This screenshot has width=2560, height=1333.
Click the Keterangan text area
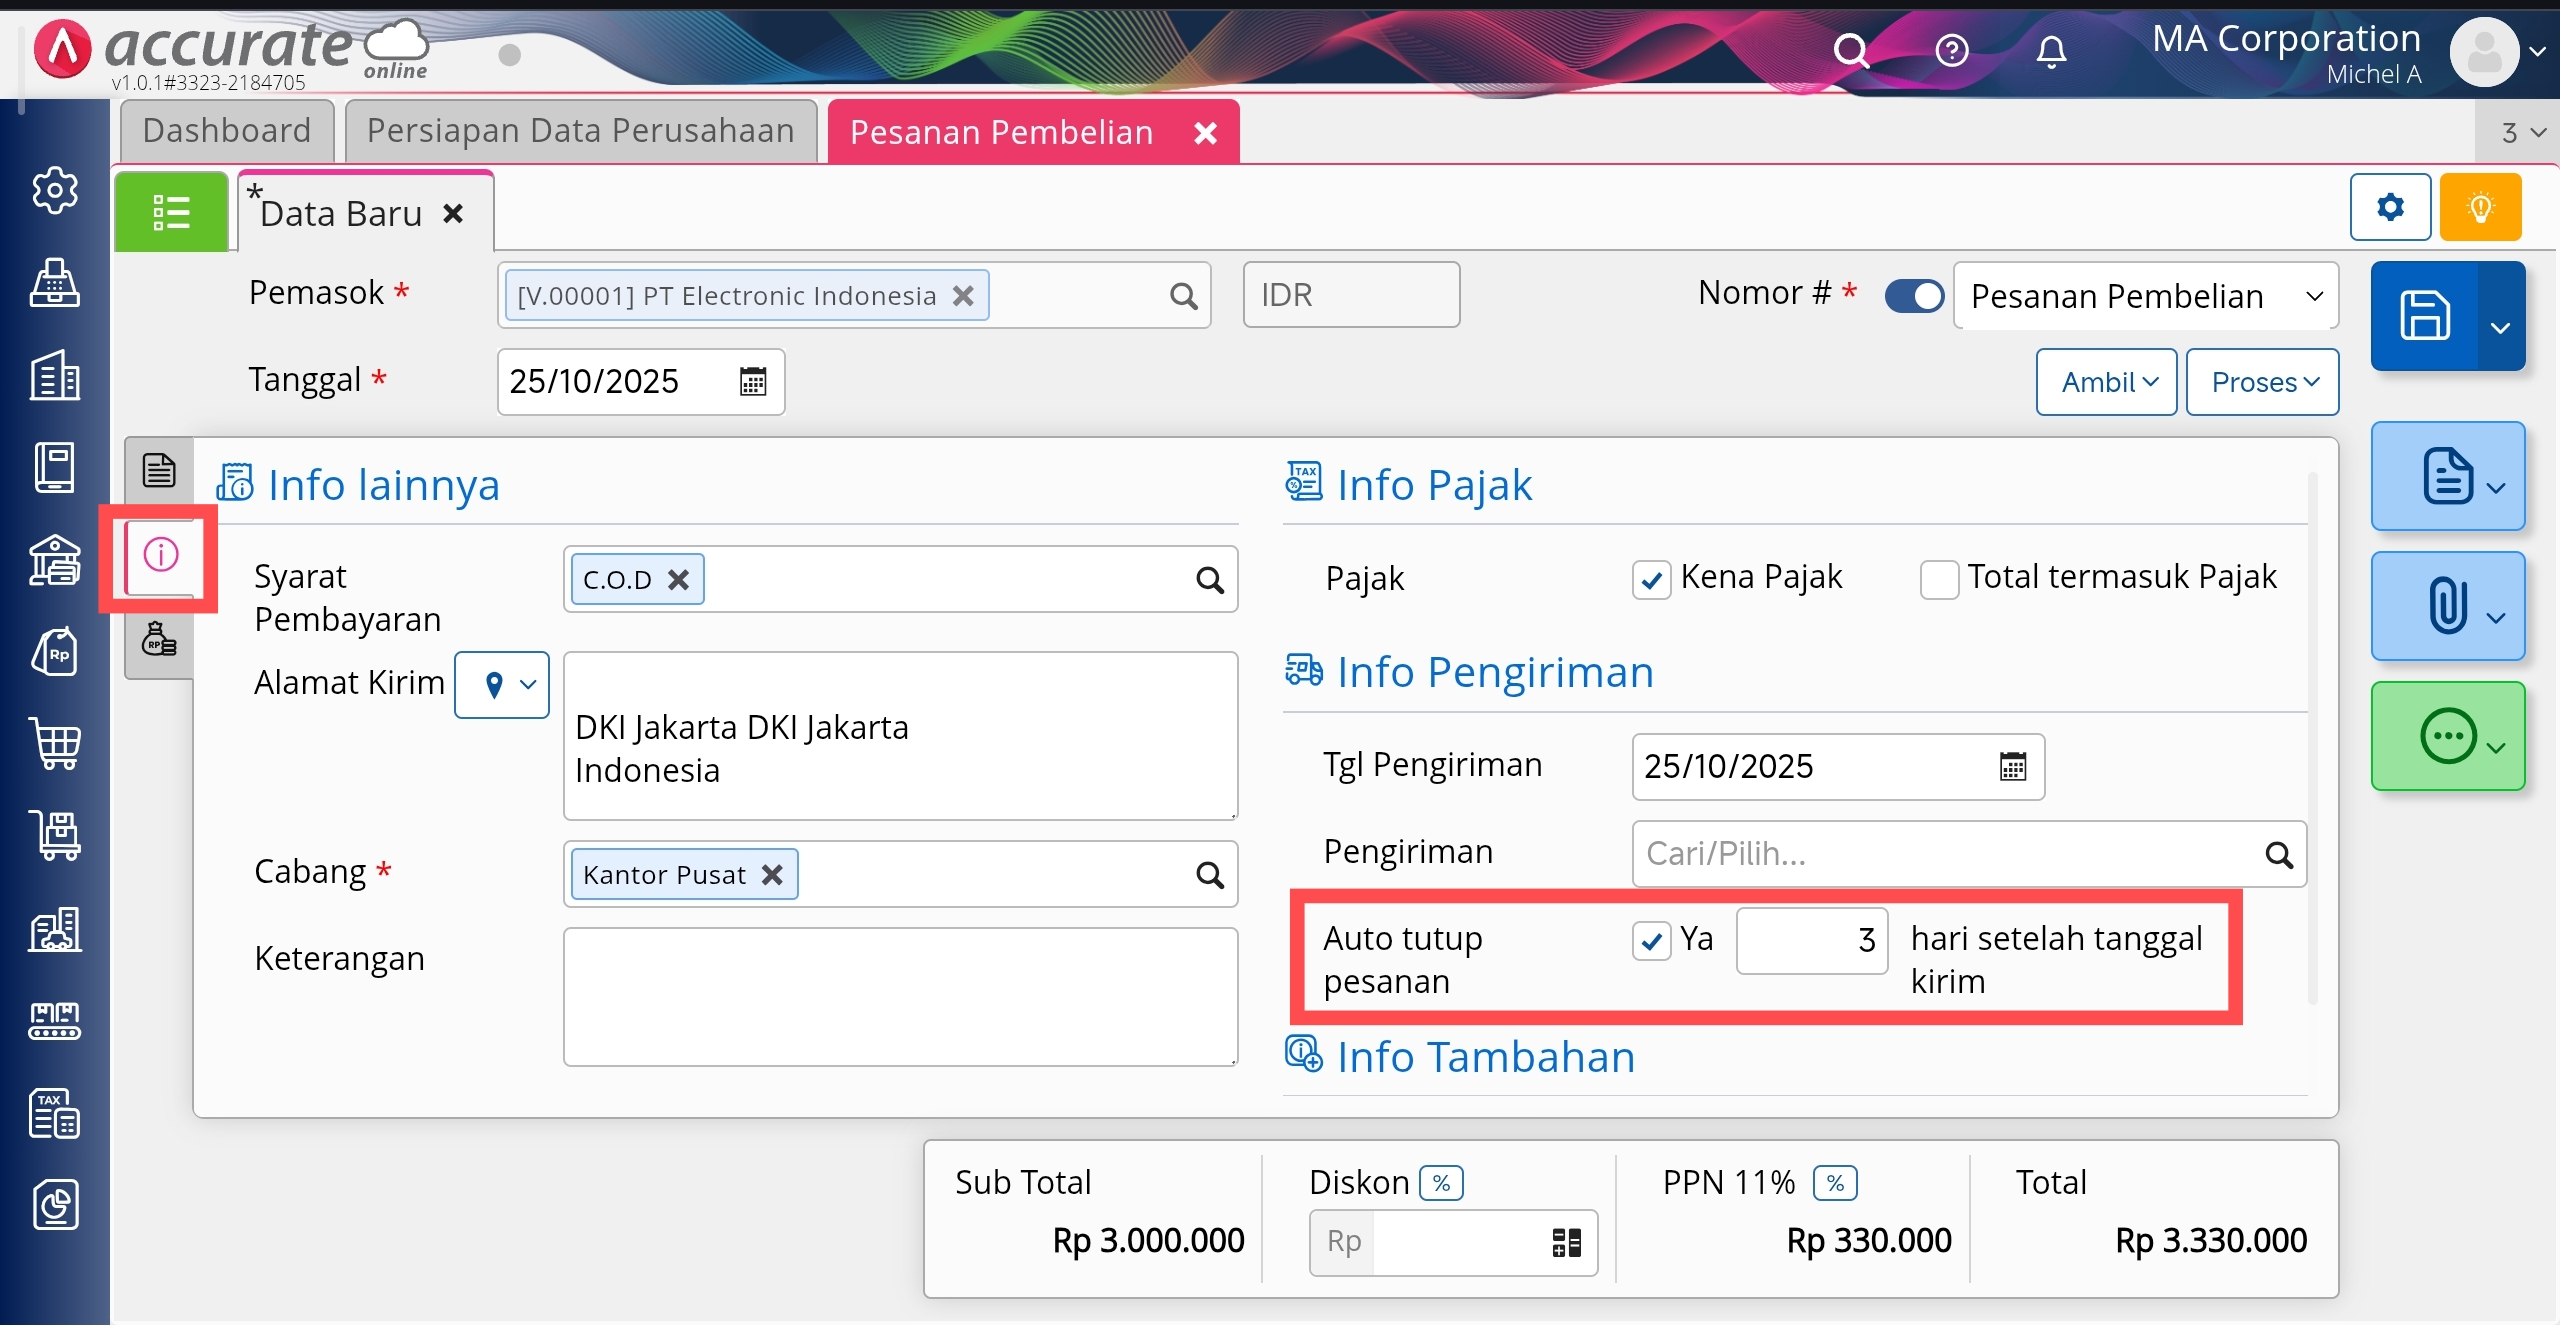pos(900,996)
